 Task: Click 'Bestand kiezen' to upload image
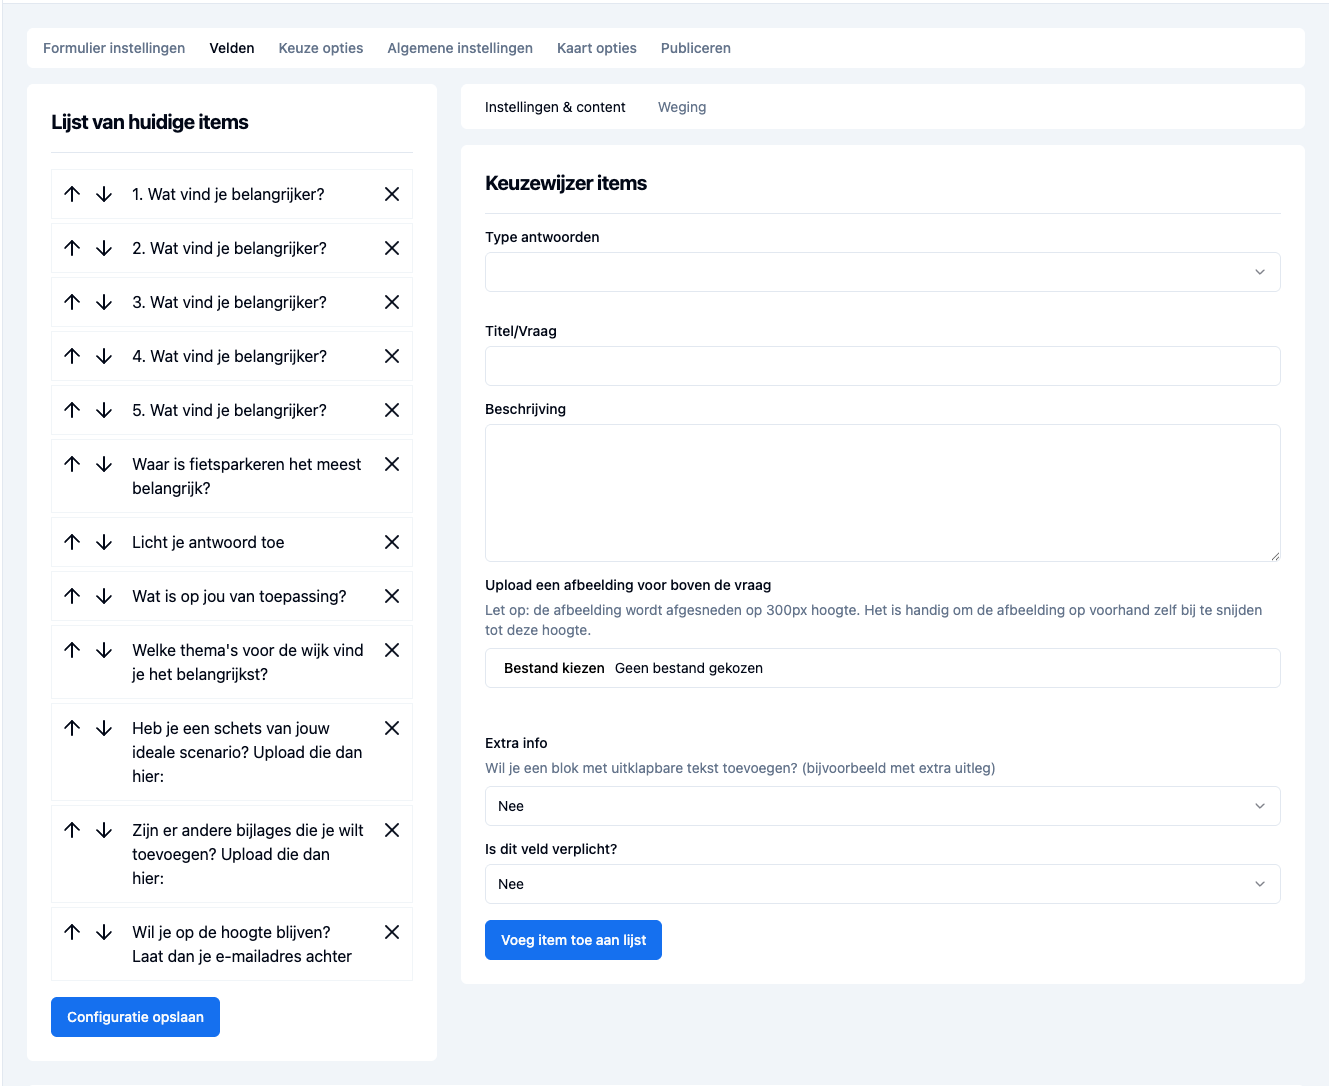554,668
